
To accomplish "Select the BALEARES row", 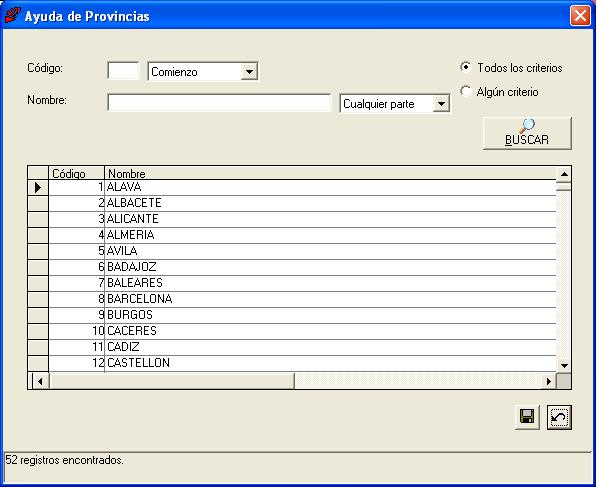I will pyautogui.click(x=292, y=283).
